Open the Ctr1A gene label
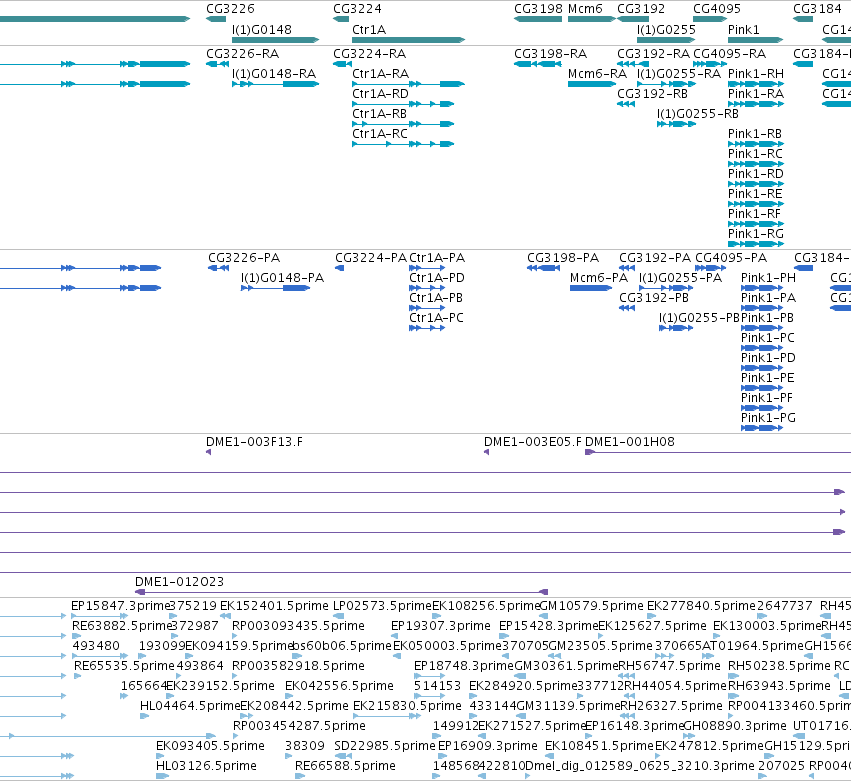The width and height of the screenshot is (851, 781). [369, 30]
